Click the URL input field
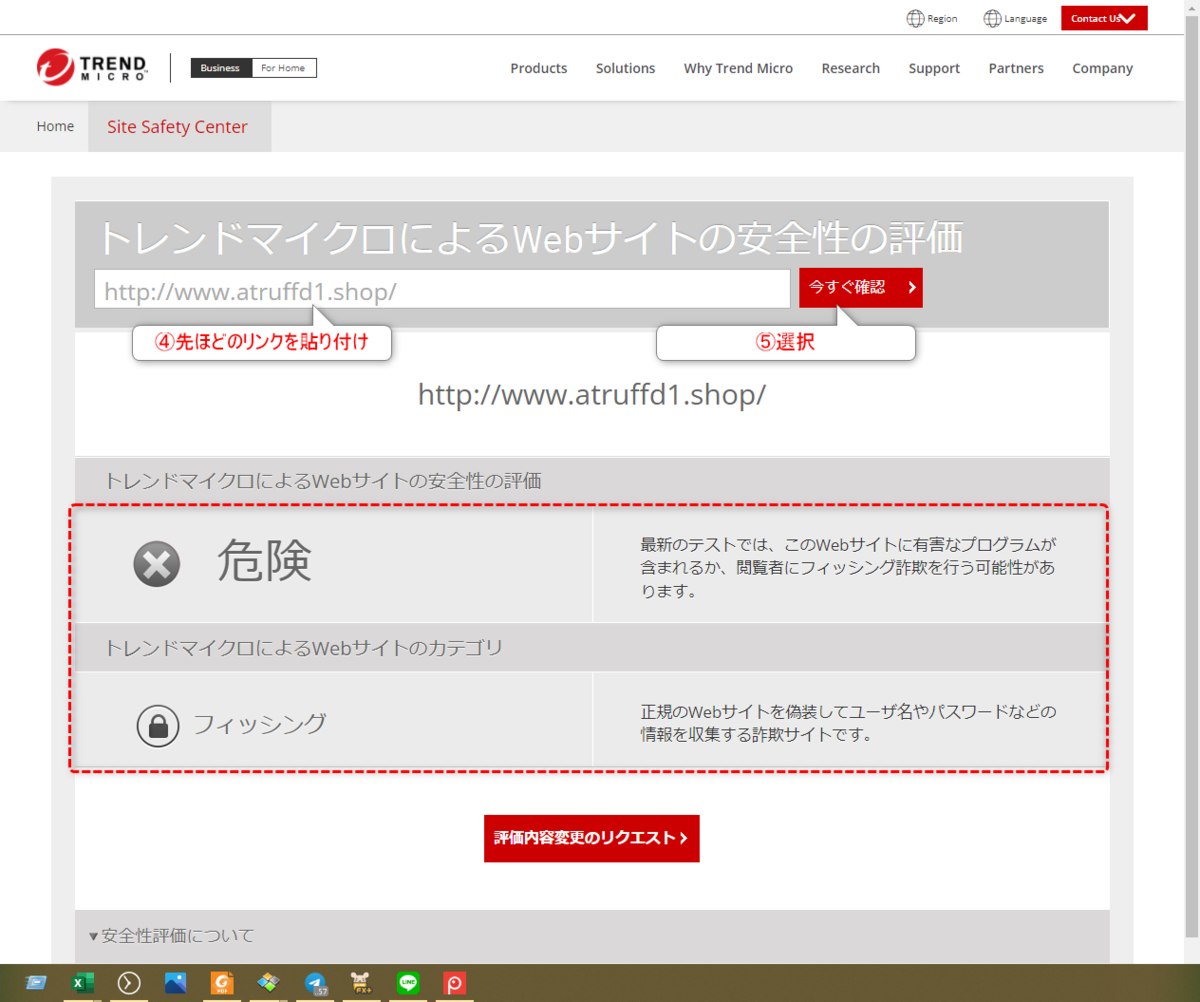1200x1002 pixels. (x=442, y=289)
